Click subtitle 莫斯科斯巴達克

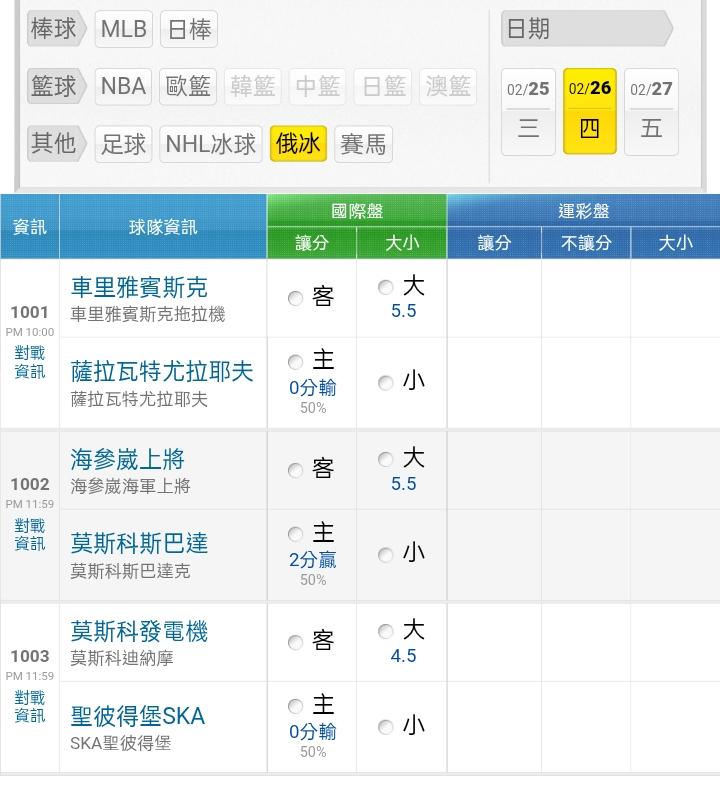(x=130, y=571)
